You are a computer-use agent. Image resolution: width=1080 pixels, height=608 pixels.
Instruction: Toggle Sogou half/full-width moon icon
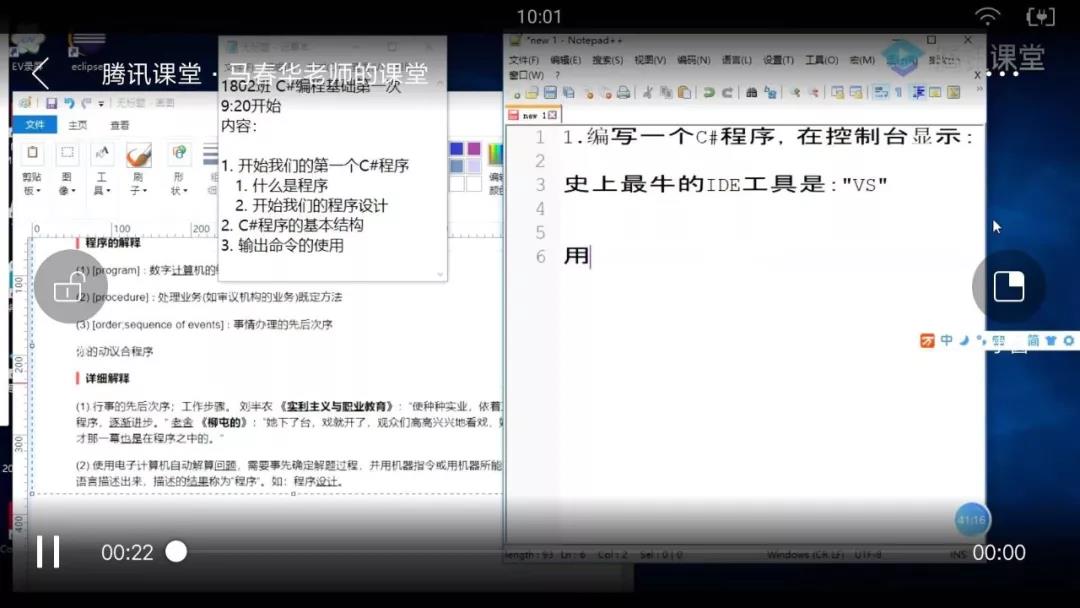964,341
